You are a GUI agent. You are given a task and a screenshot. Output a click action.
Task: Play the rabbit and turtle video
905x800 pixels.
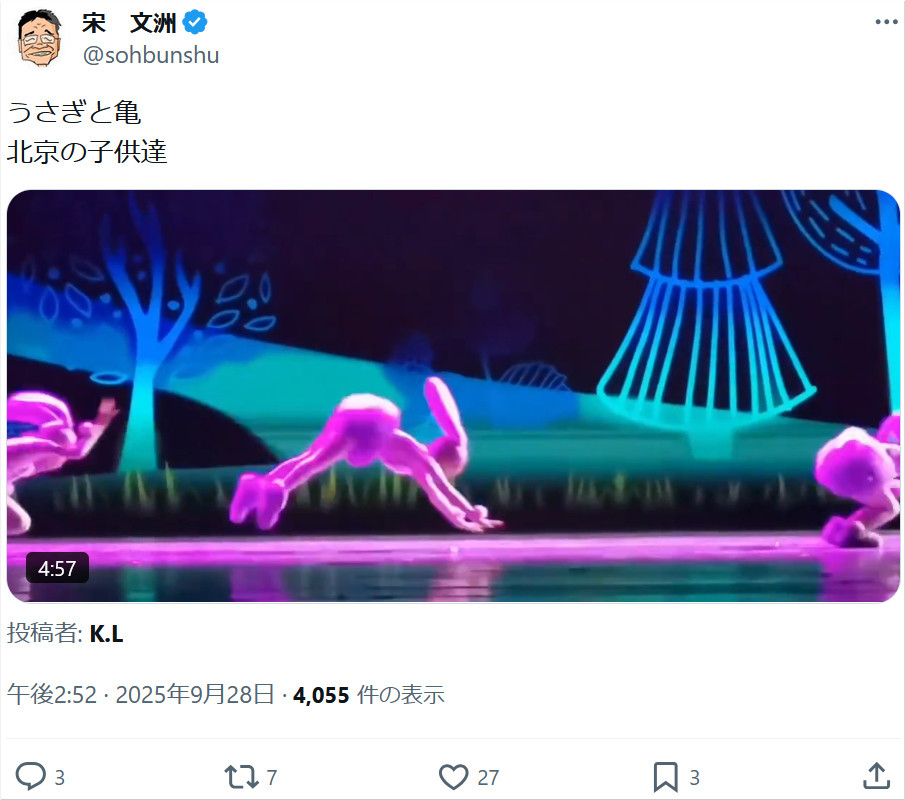(453, 396)
